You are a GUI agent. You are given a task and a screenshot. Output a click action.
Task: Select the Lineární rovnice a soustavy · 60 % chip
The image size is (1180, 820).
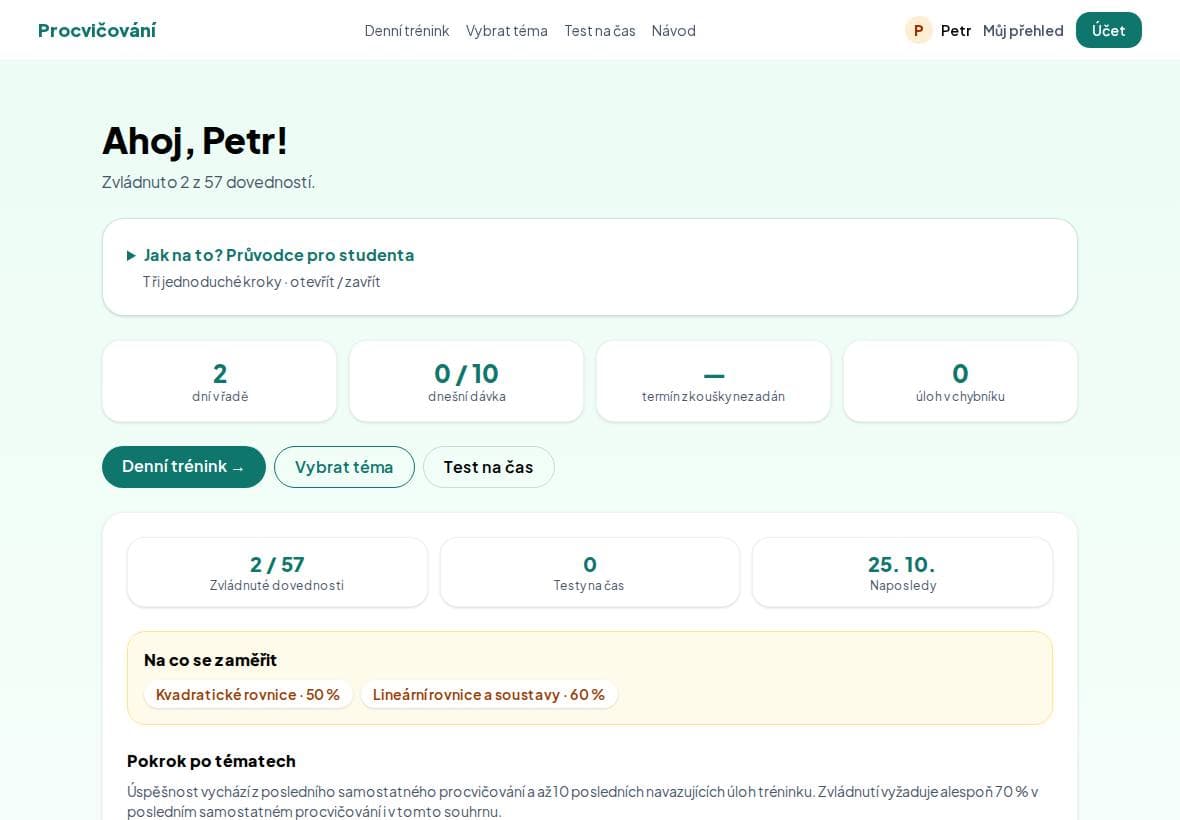click(x=488, y=694)
